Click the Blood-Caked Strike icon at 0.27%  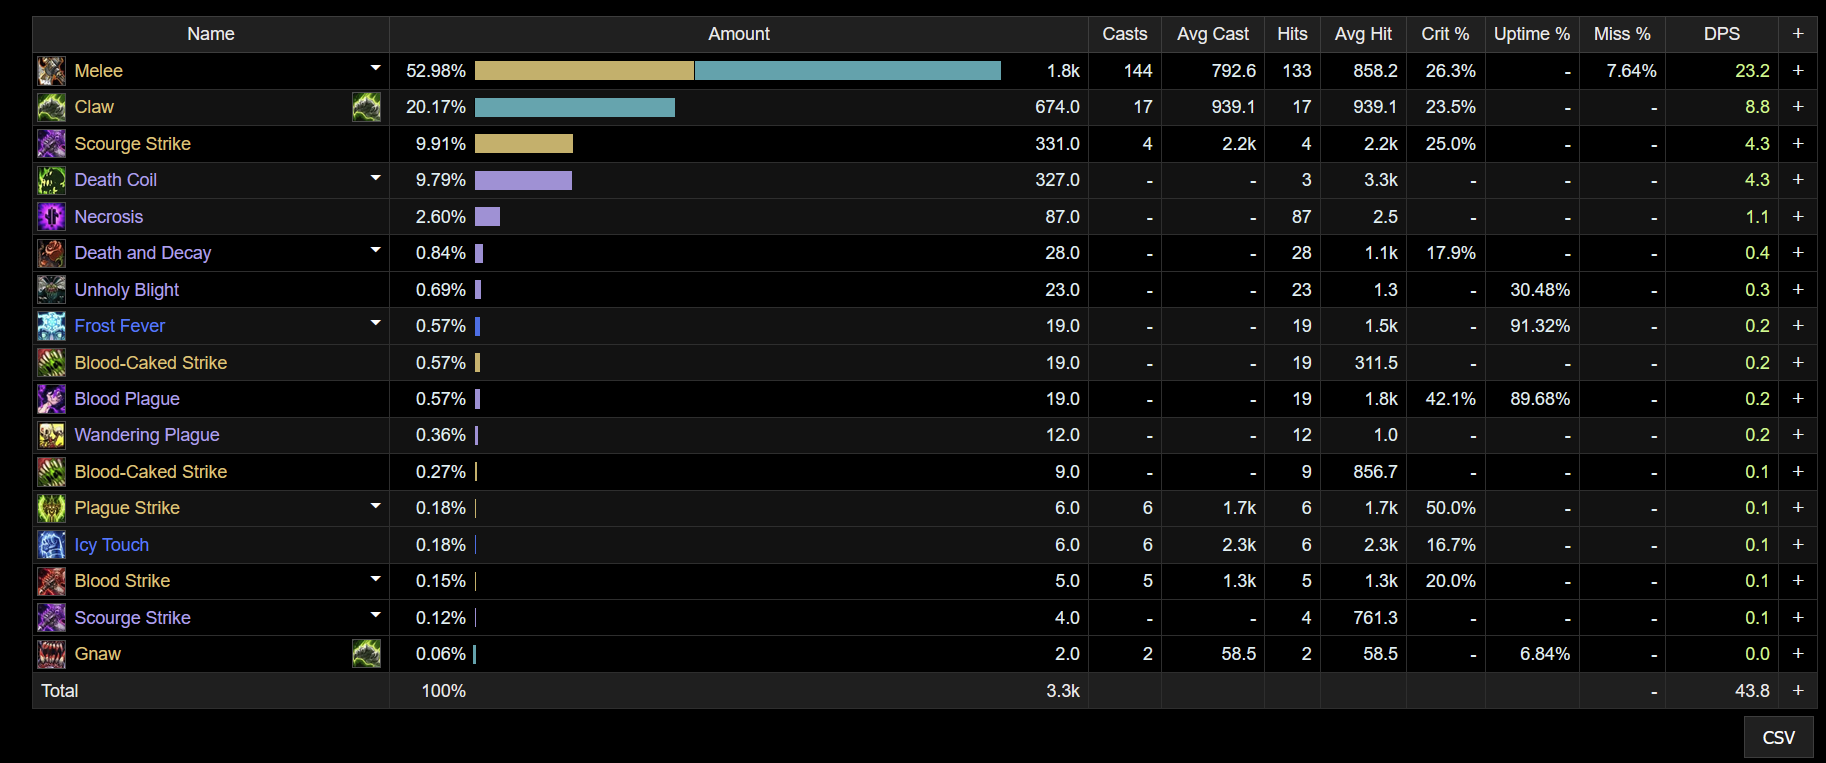click(x=51, y=472)
